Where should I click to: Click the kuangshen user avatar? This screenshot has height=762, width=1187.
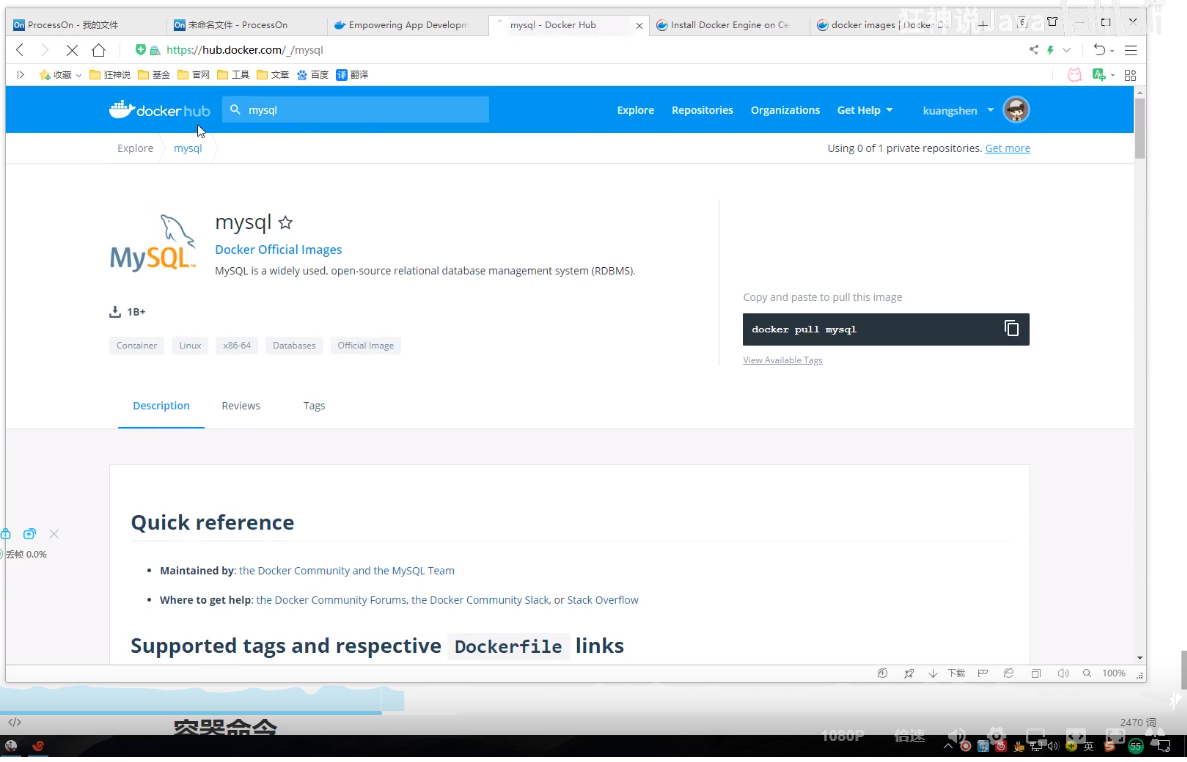pos(1016,110)
